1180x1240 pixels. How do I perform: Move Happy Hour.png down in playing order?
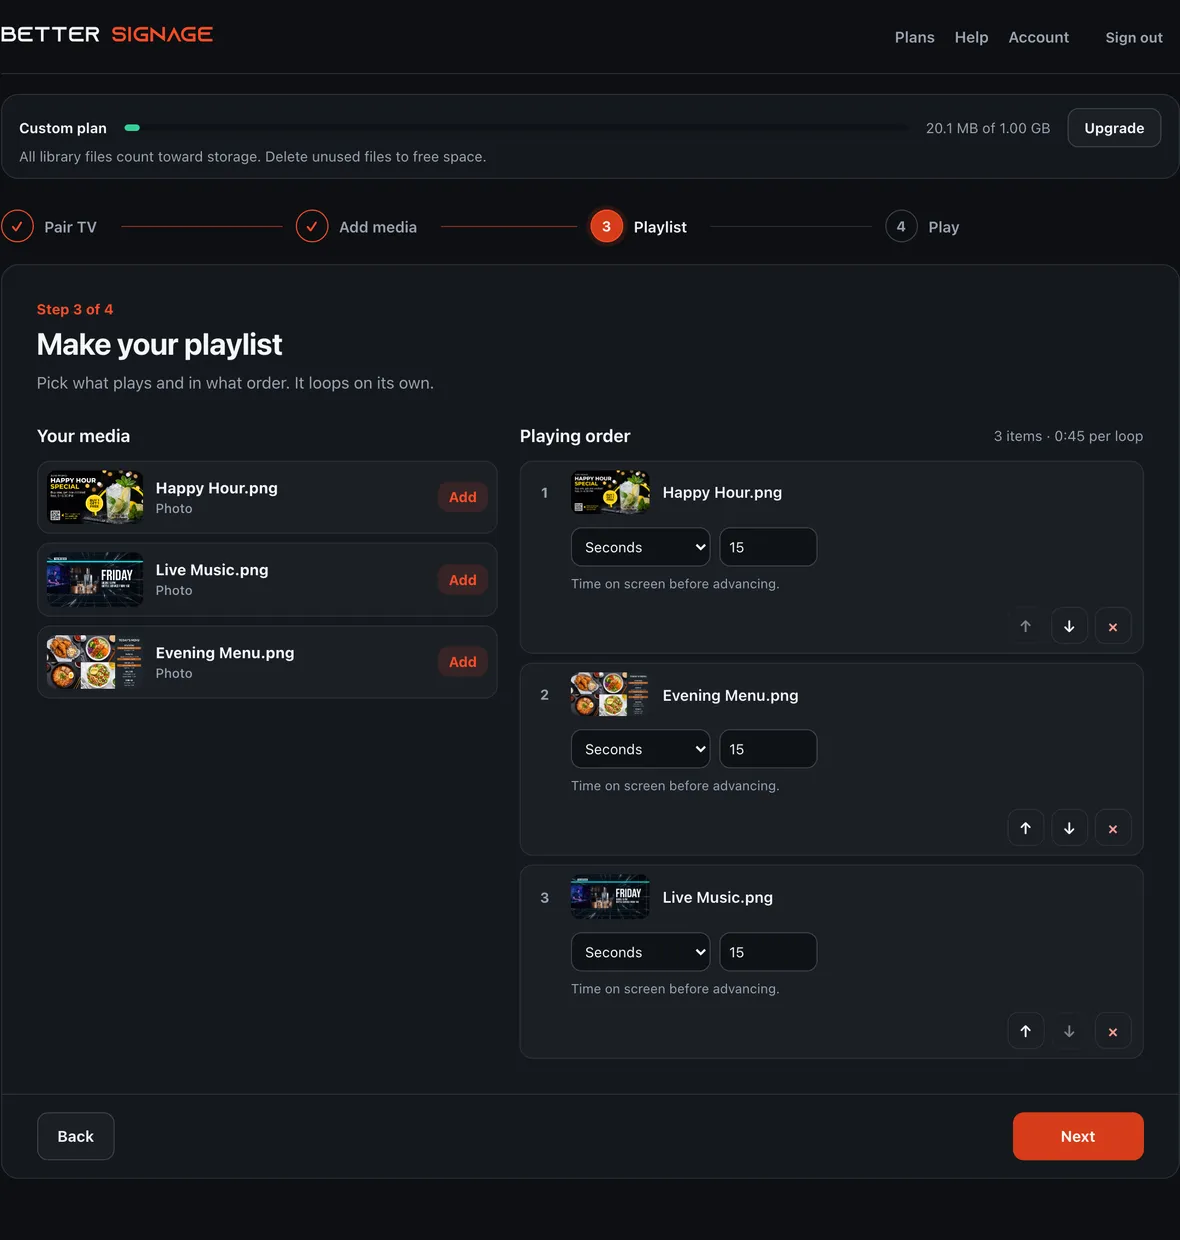coord(1069,626)
